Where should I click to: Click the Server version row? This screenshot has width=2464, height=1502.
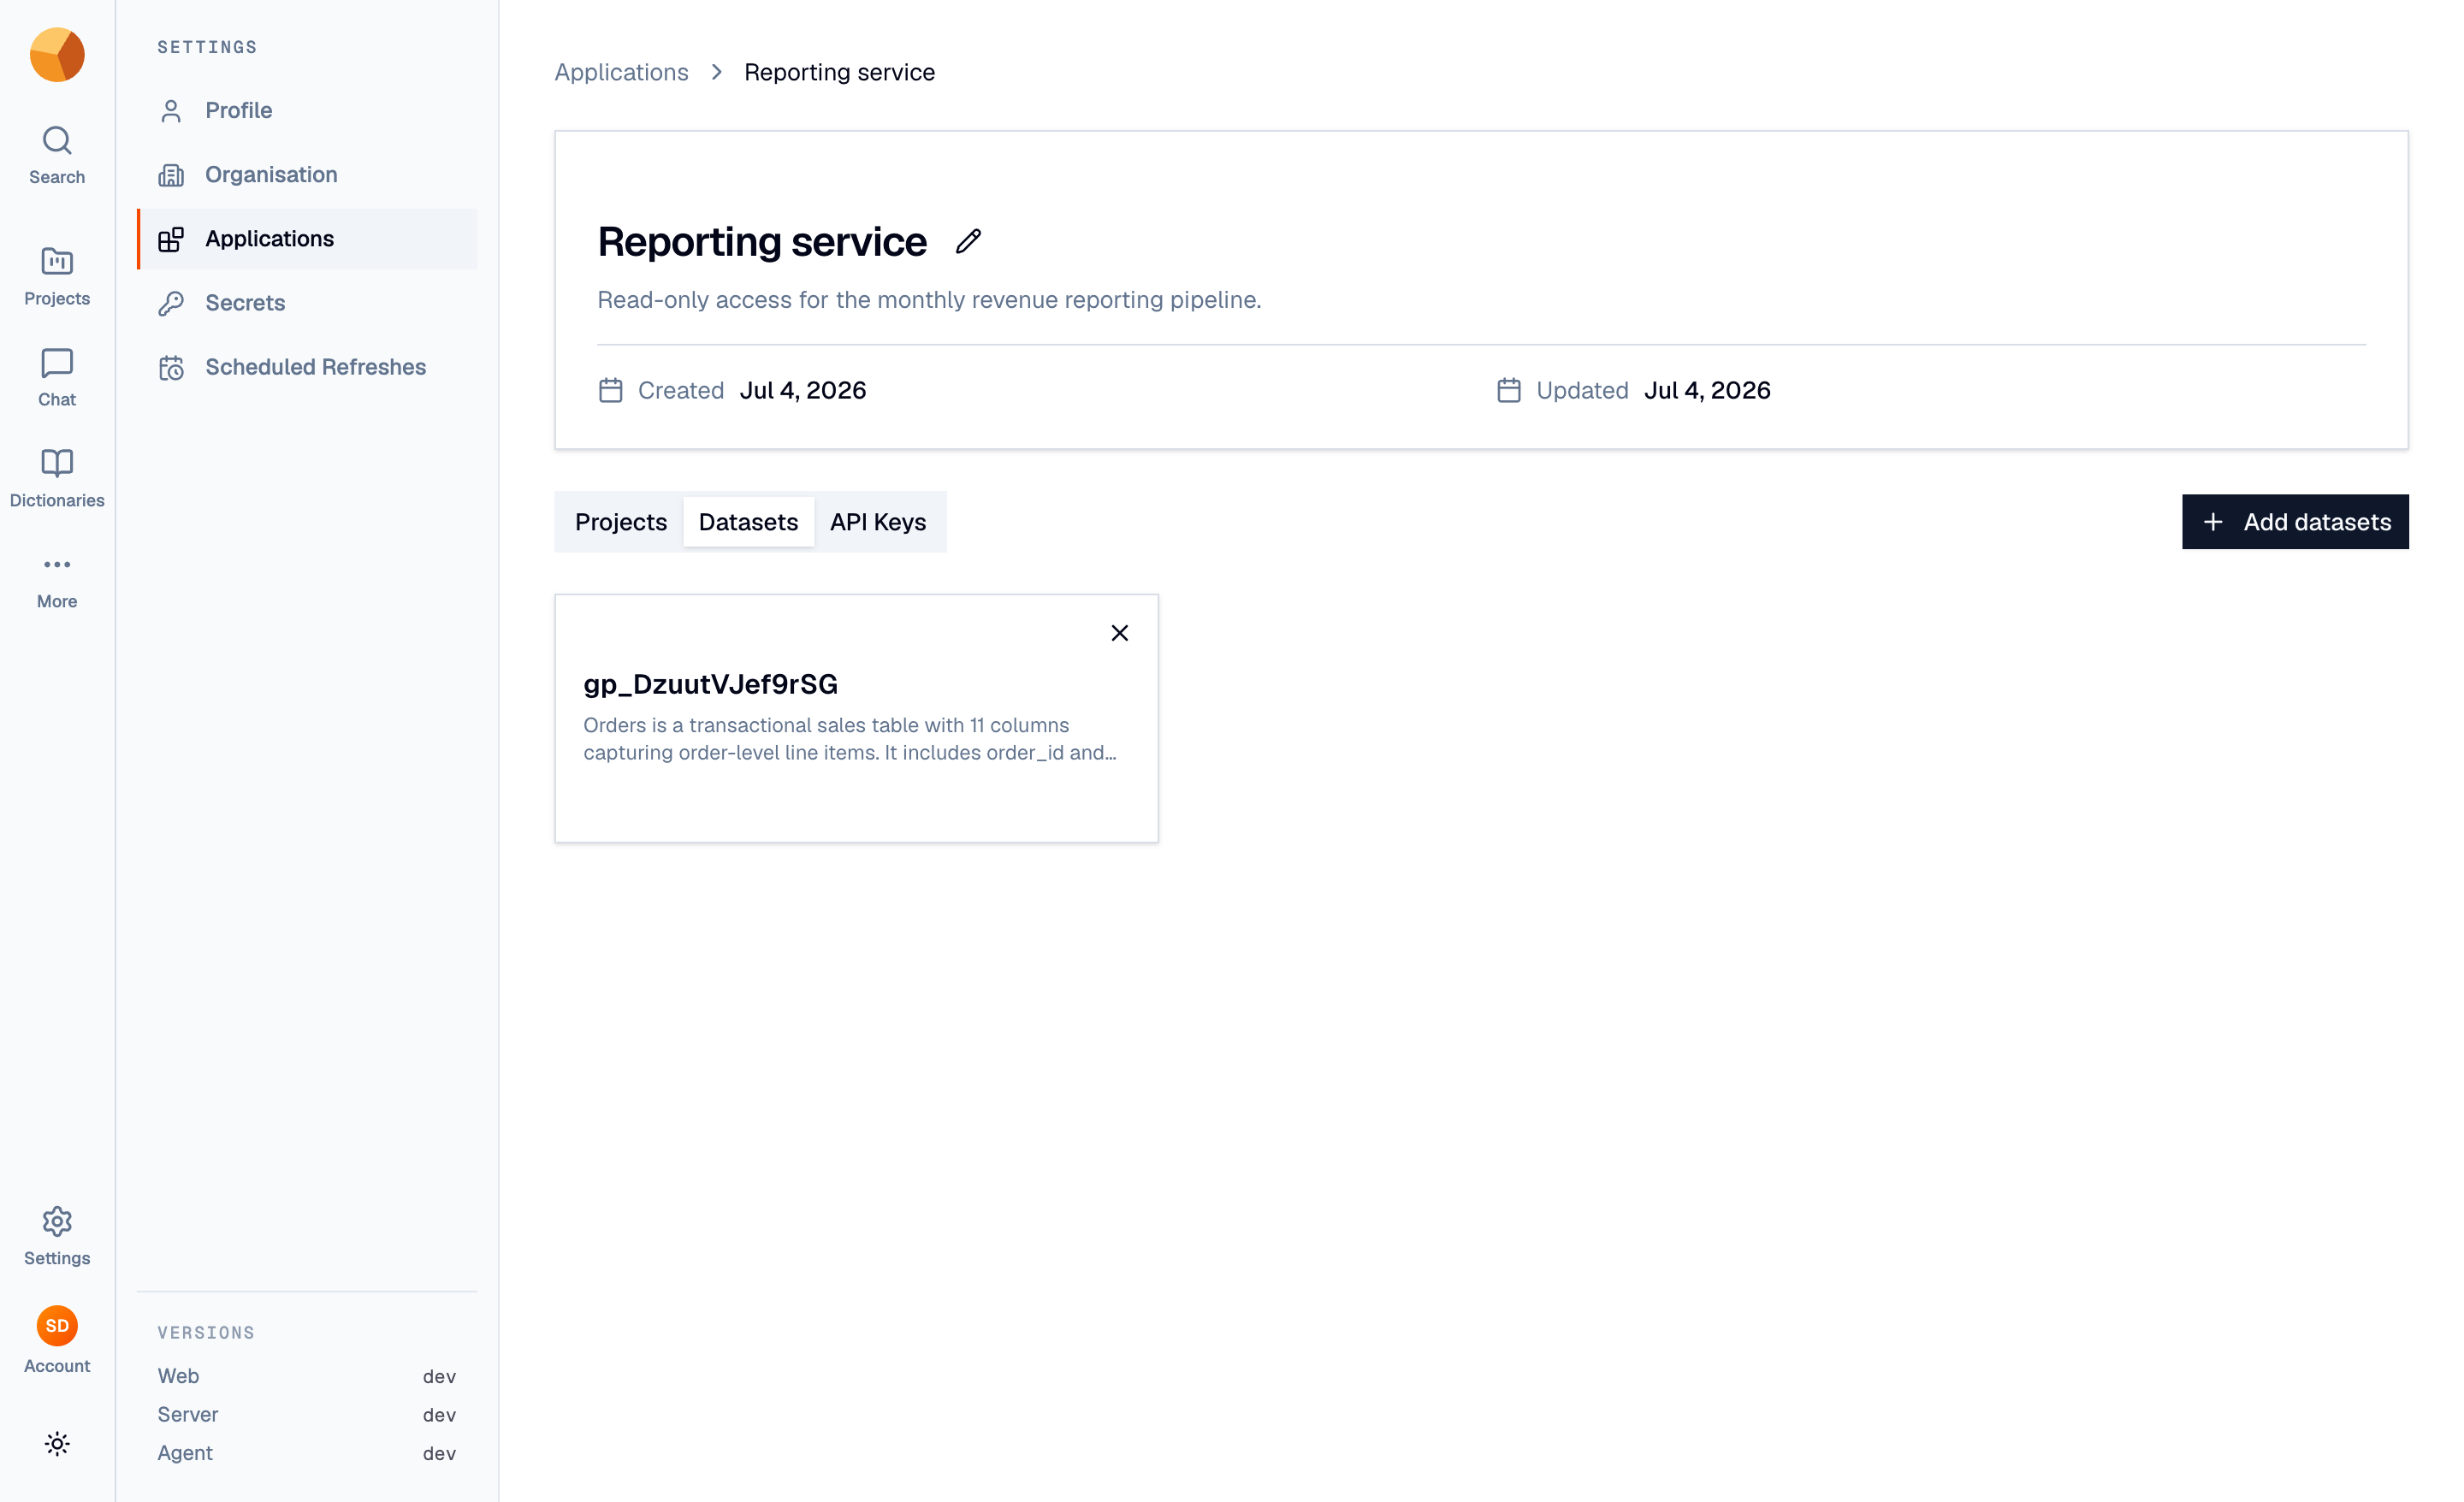(x=307, y=1414)
